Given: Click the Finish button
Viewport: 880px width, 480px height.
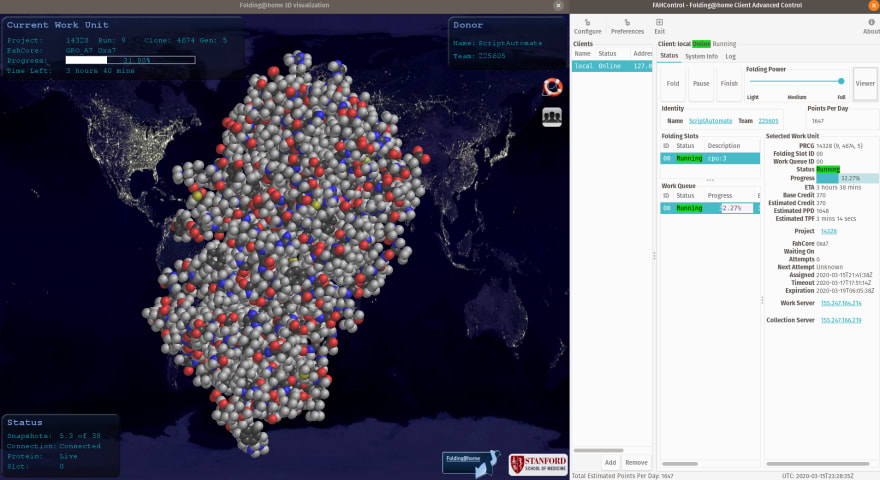Looking at the screenshot, I should tap(729, 84).
